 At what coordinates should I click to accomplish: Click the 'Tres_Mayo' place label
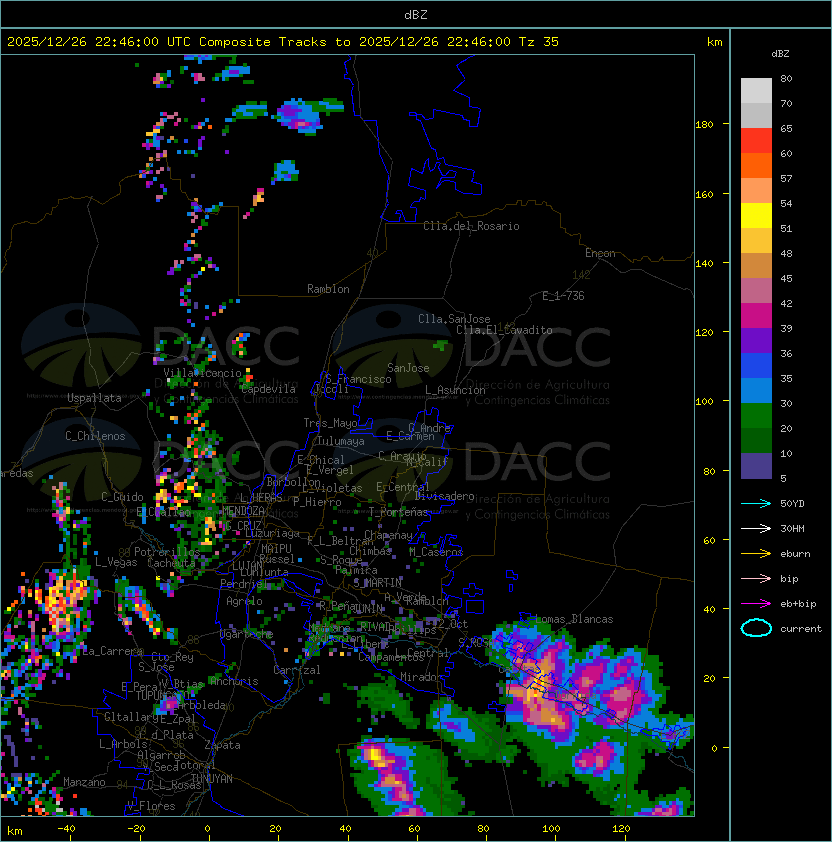click(x=330, y=423)
